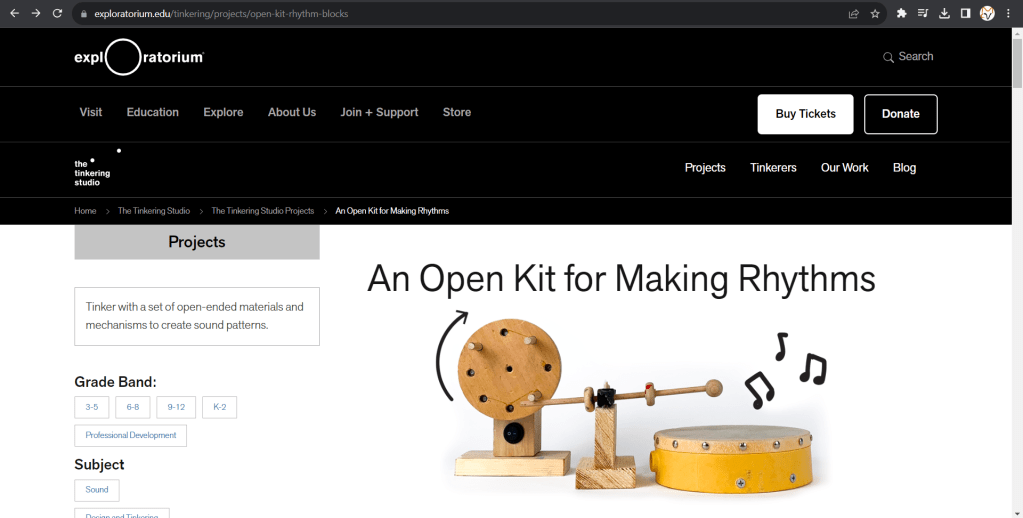Click the rhythm kit illustration image

point(632,405)
